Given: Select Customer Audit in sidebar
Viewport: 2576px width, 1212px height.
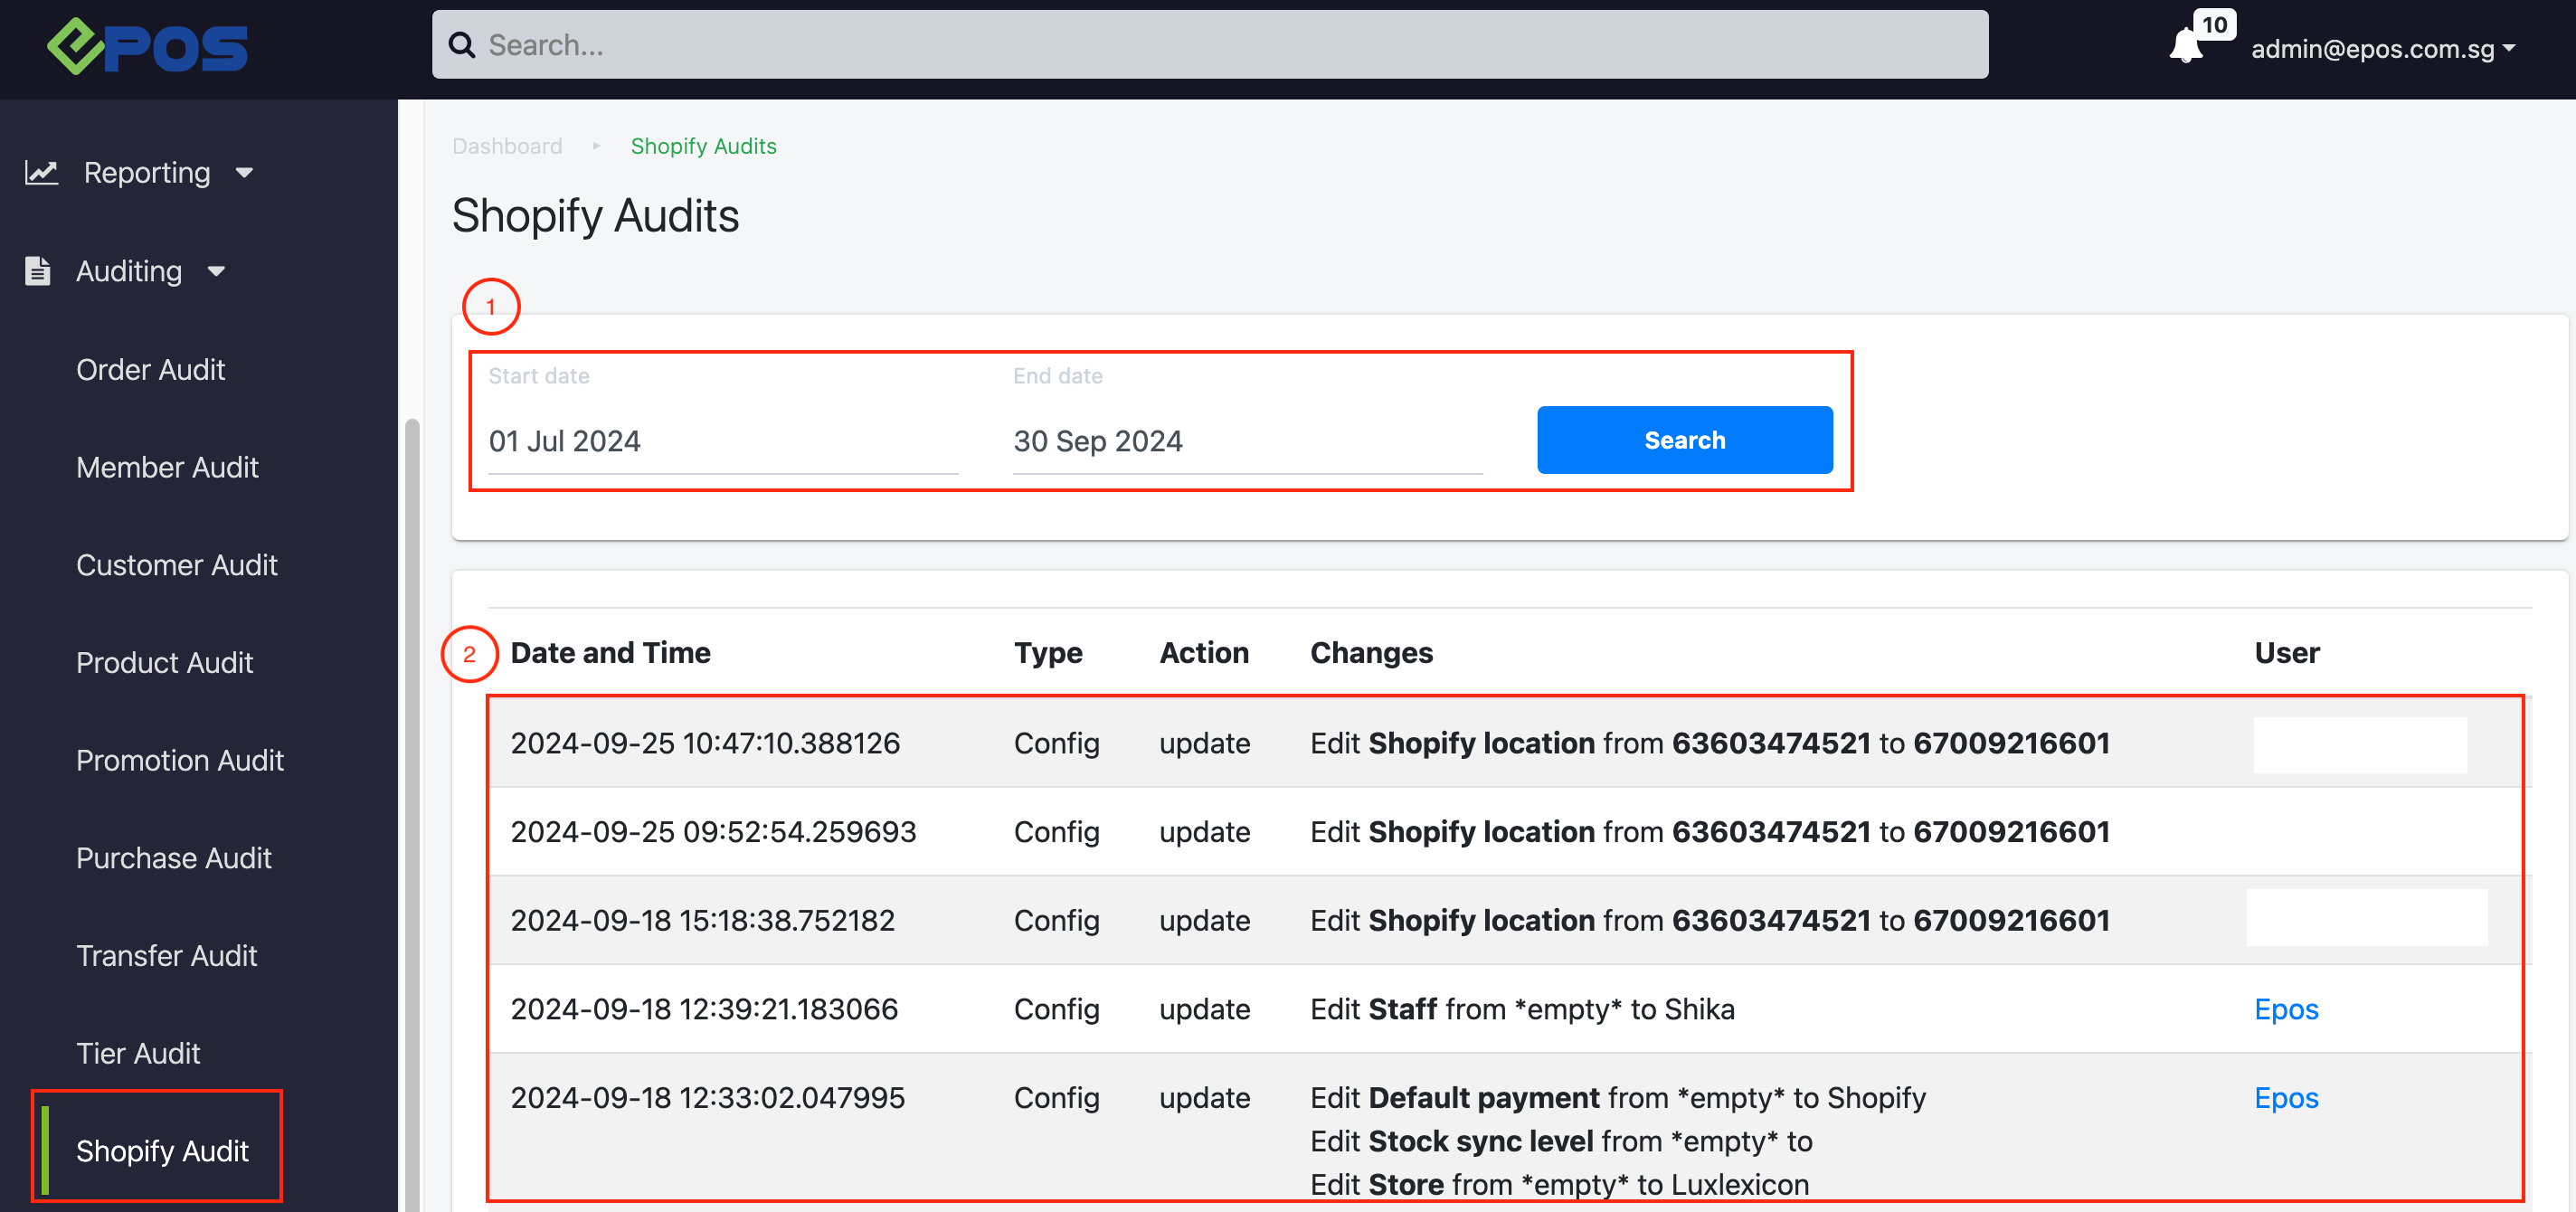Looking at the screenshot, I should coord(176,565).
